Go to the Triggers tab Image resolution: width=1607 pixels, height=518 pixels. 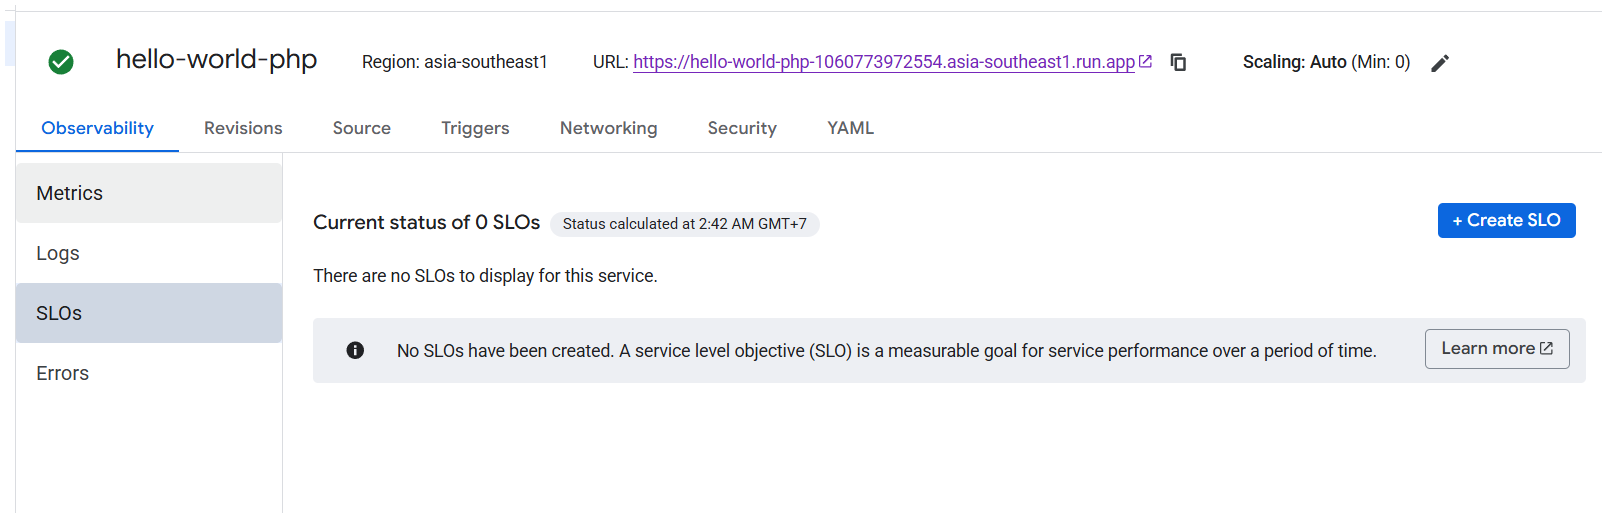[x=475, y=128]
